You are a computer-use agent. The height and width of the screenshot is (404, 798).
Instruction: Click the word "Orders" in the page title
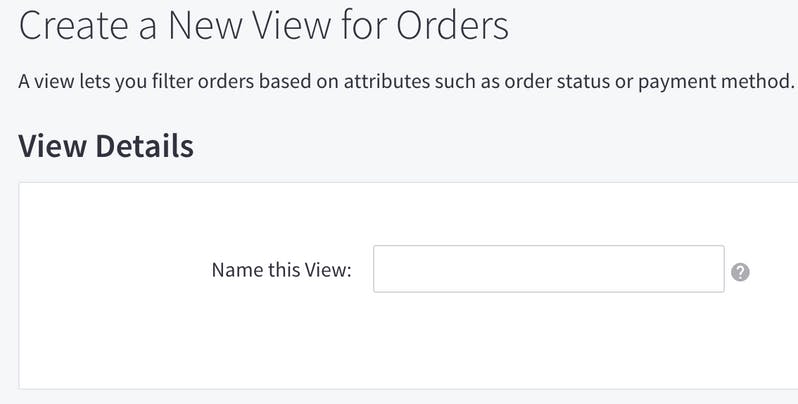(x=452, y=25)
